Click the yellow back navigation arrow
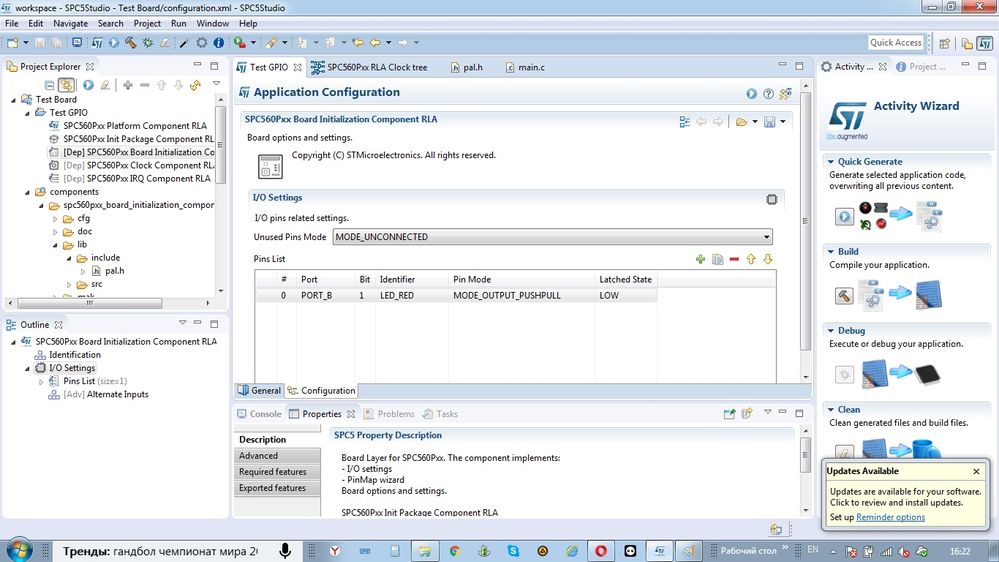 point(375,43)
